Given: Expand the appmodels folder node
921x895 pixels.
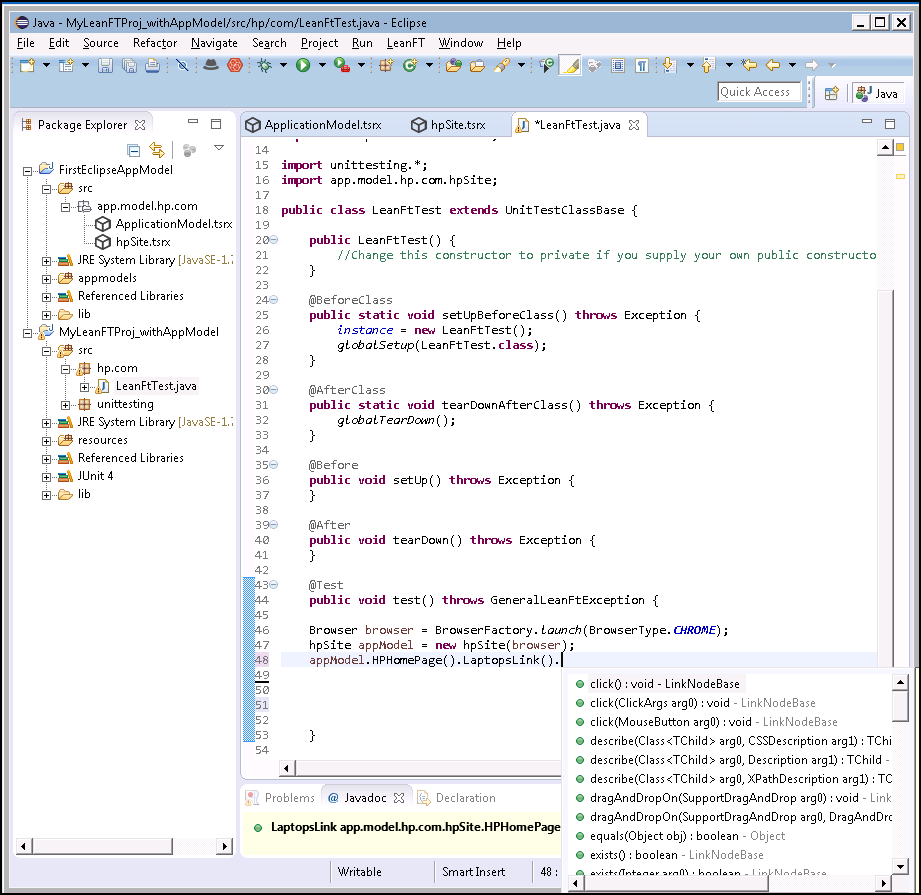Looking at the screenshot, I should (47, 278).
